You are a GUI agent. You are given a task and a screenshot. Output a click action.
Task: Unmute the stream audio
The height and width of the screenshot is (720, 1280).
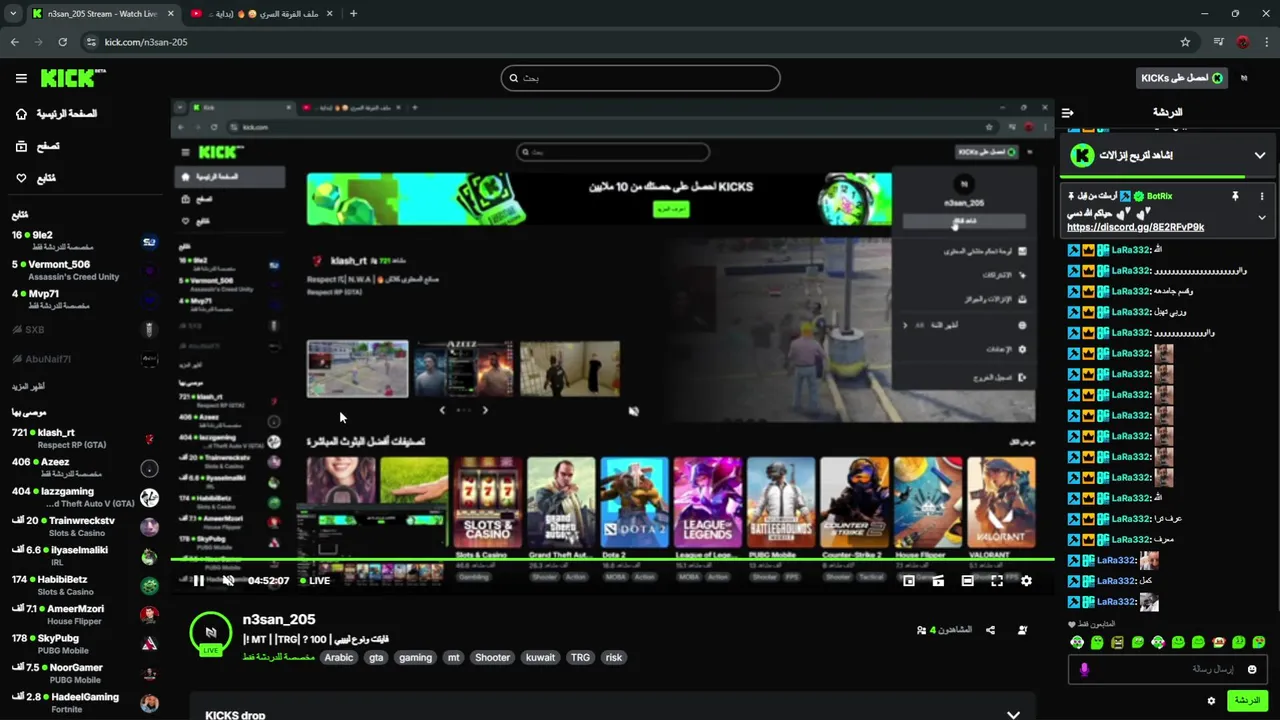point(228,581)
